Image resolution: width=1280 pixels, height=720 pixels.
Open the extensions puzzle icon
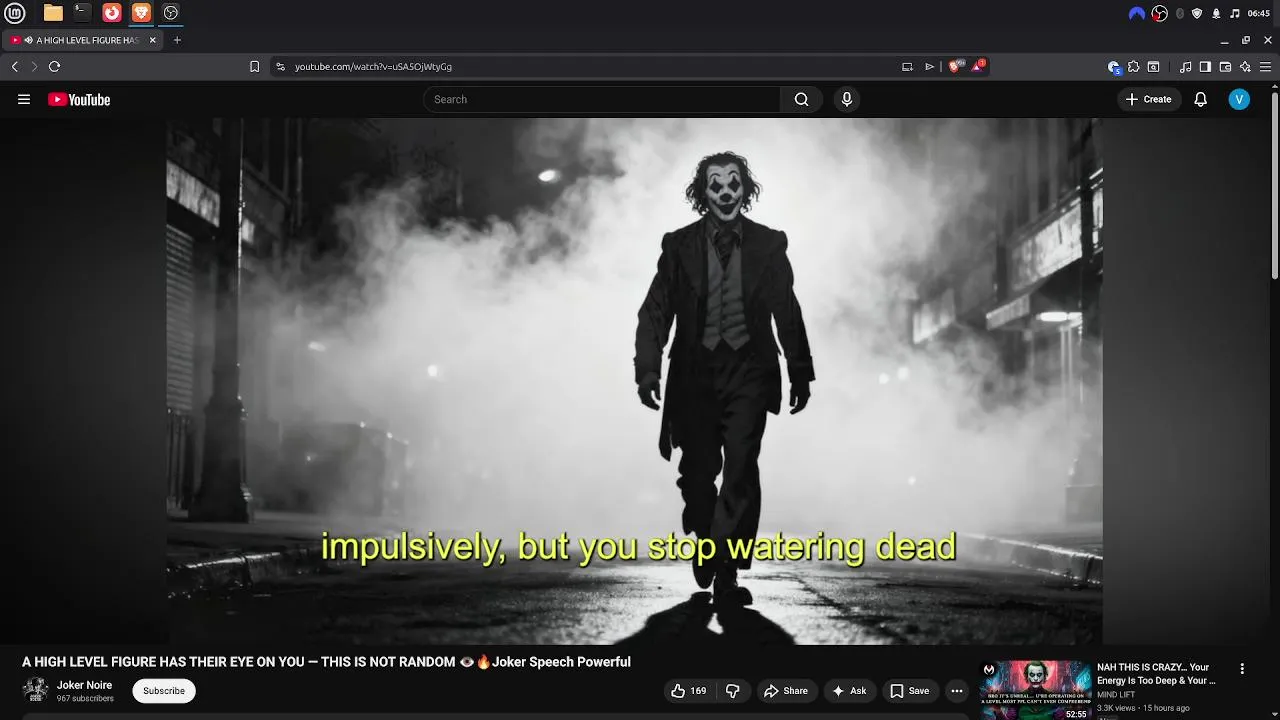(1133, 67)
